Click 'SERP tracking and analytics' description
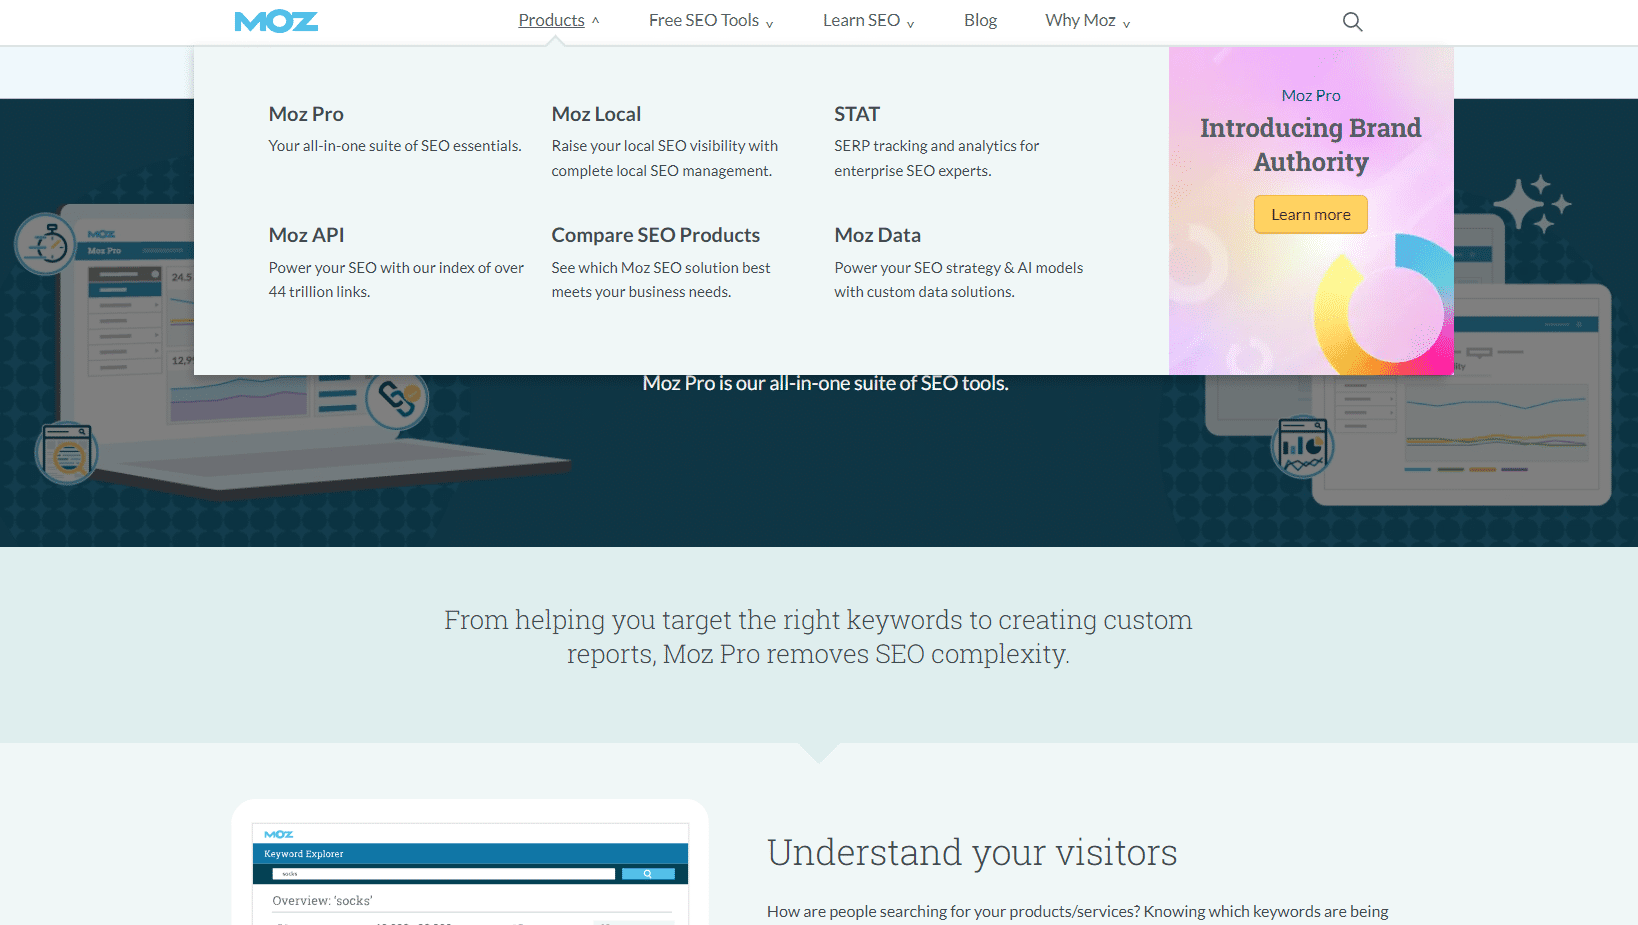Screen dimensions: 1638x925 [x=937, y=158]
